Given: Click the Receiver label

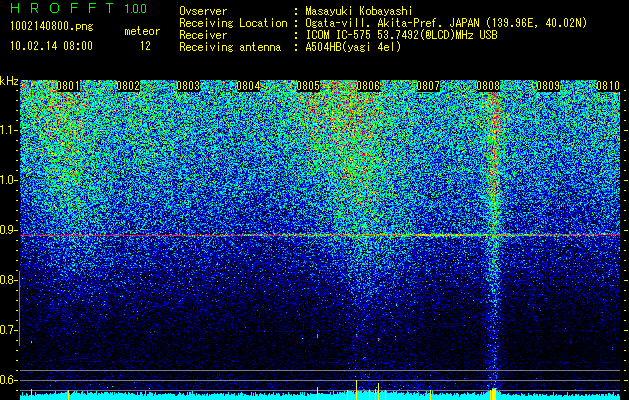Looking at the screenshot, I should pos(203,35).
